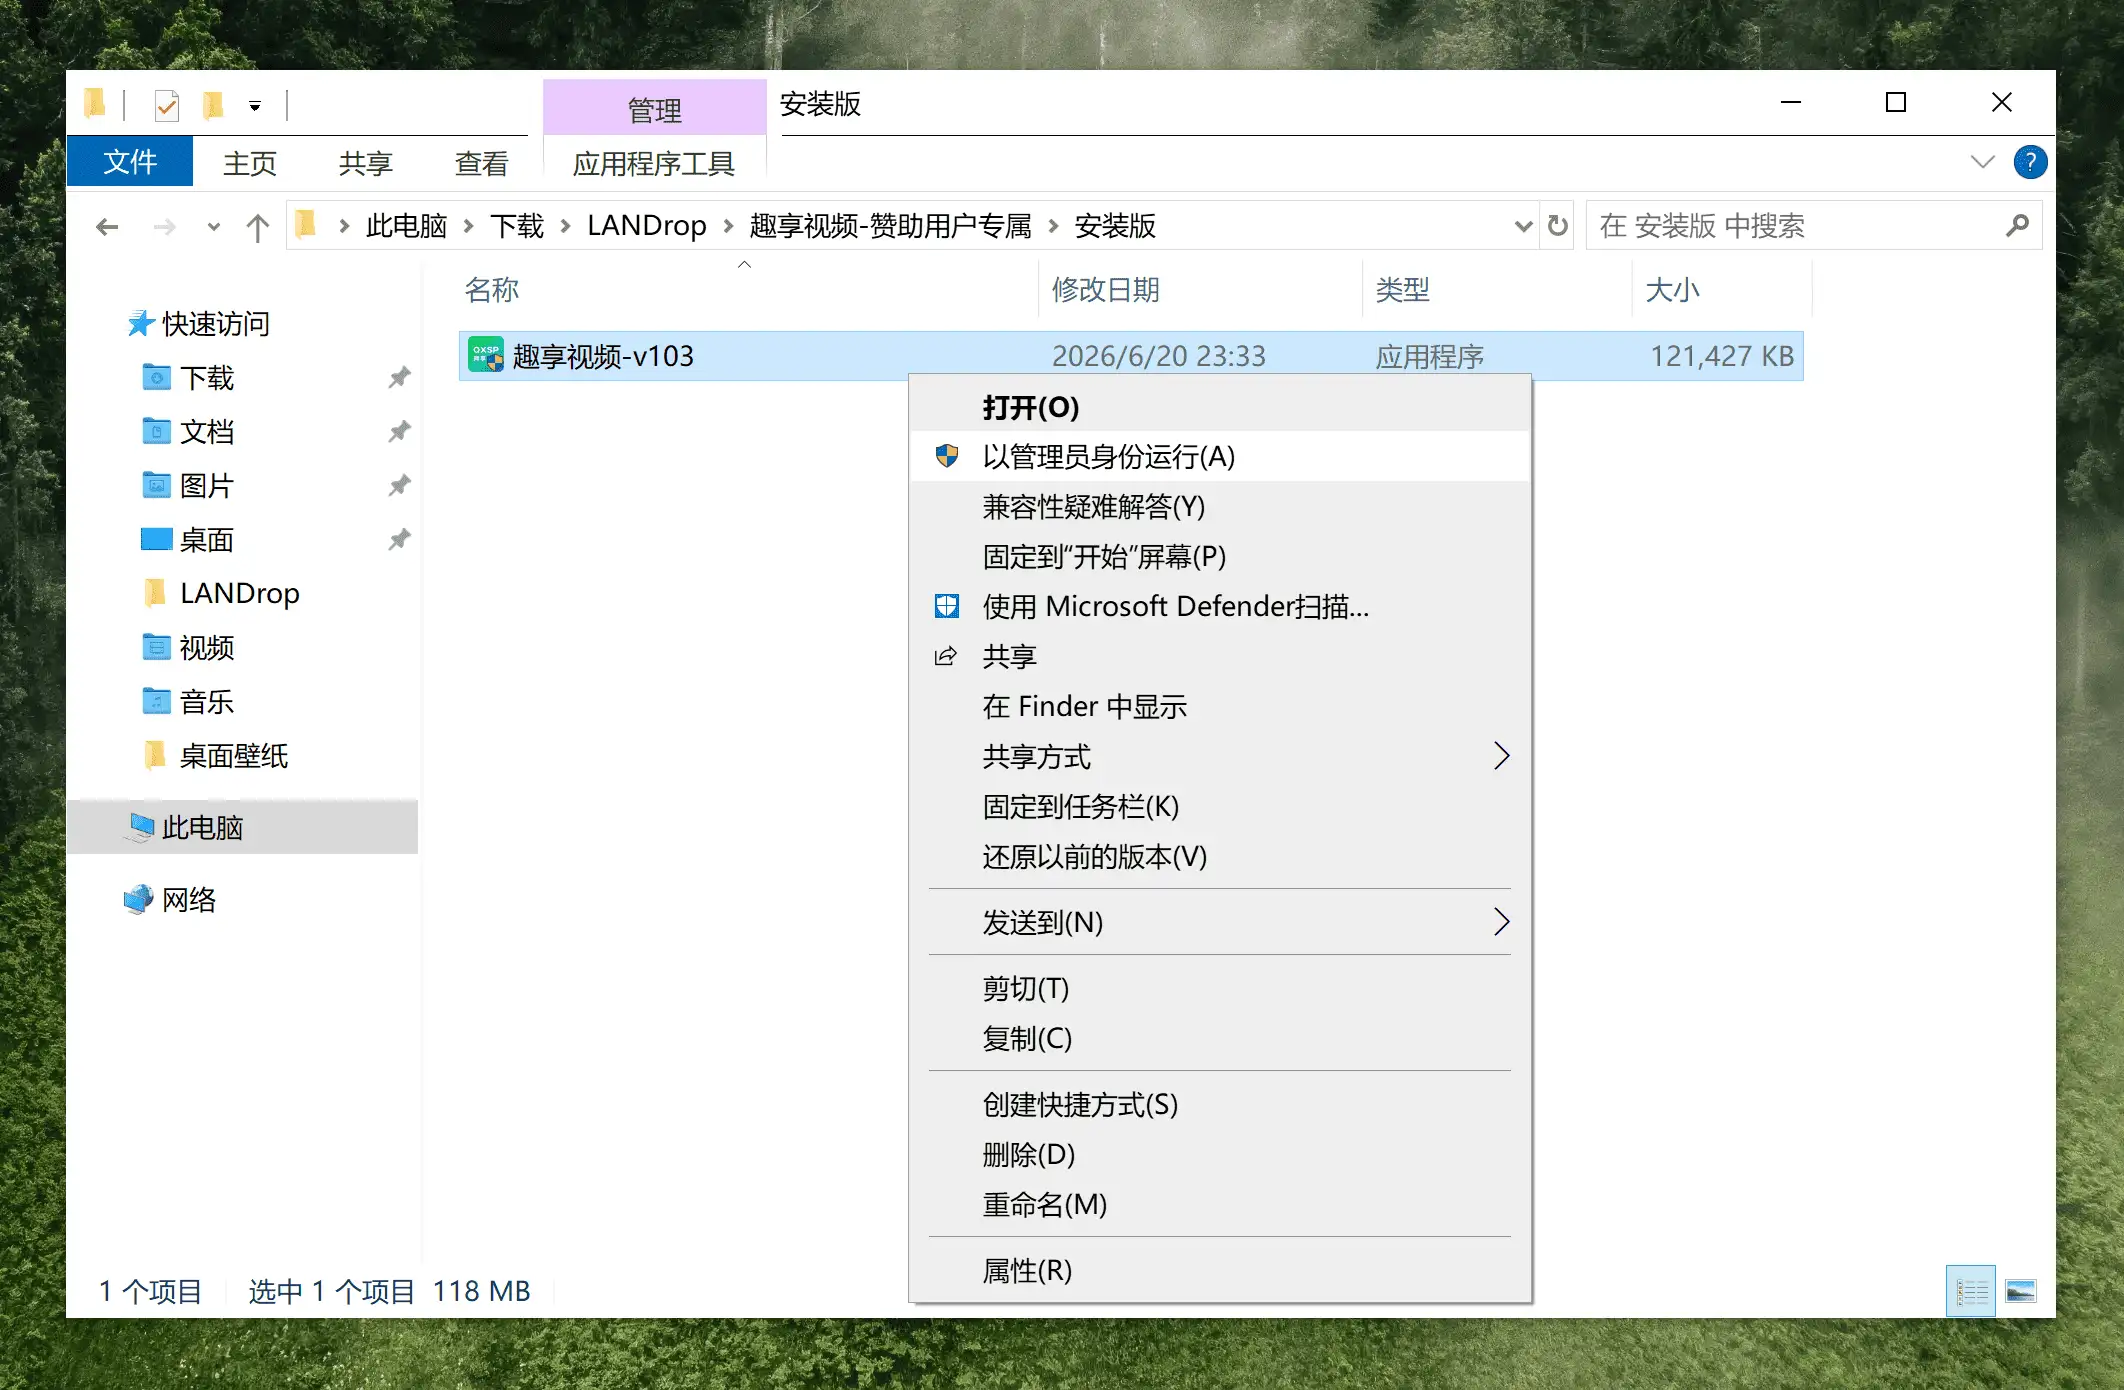Choose 在 Finder 中显示 menu entry
This screenshot has width=2124, height=1390.
(x=1220, y=707)
